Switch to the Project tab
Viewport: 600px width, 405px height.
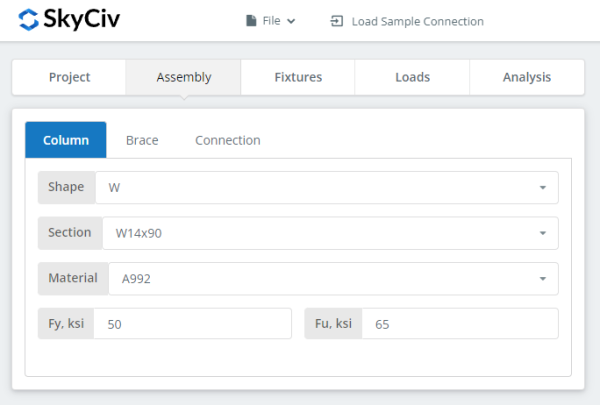point(69,77)
